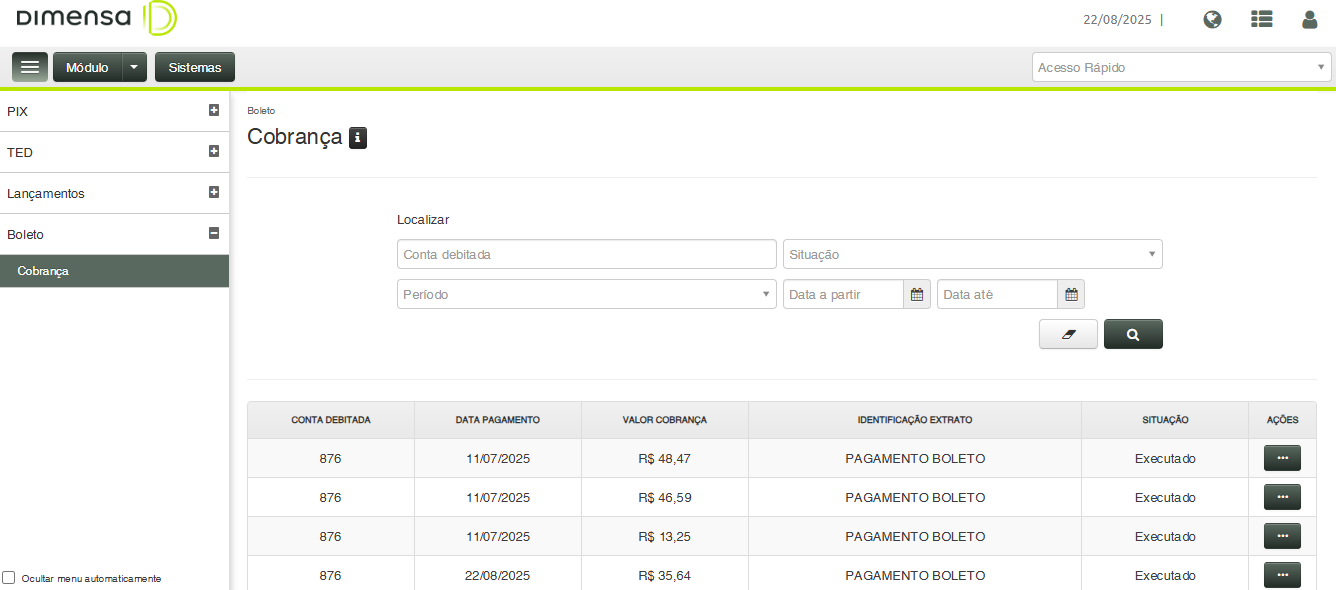Click the Conta debitada input field

tap(586, 254)
